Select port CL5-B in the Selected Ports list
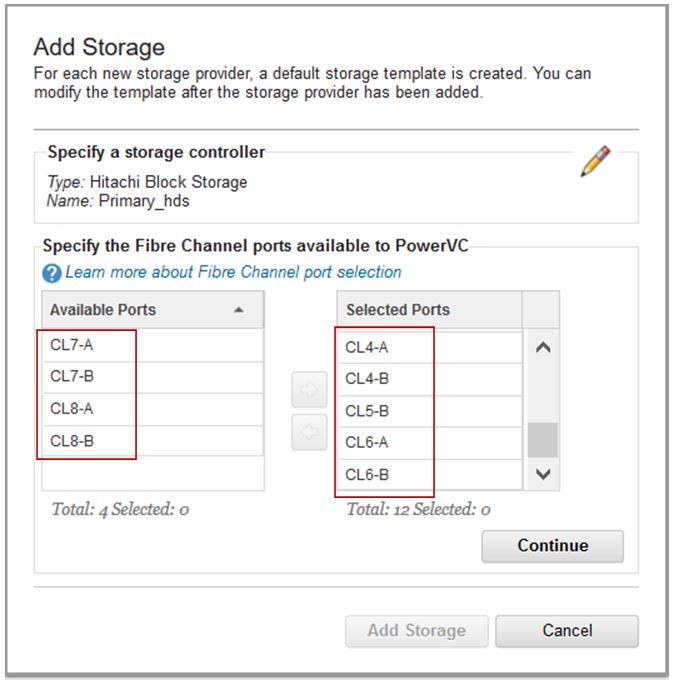The width and height of the screenshot is (674, 681). (430, 411)
